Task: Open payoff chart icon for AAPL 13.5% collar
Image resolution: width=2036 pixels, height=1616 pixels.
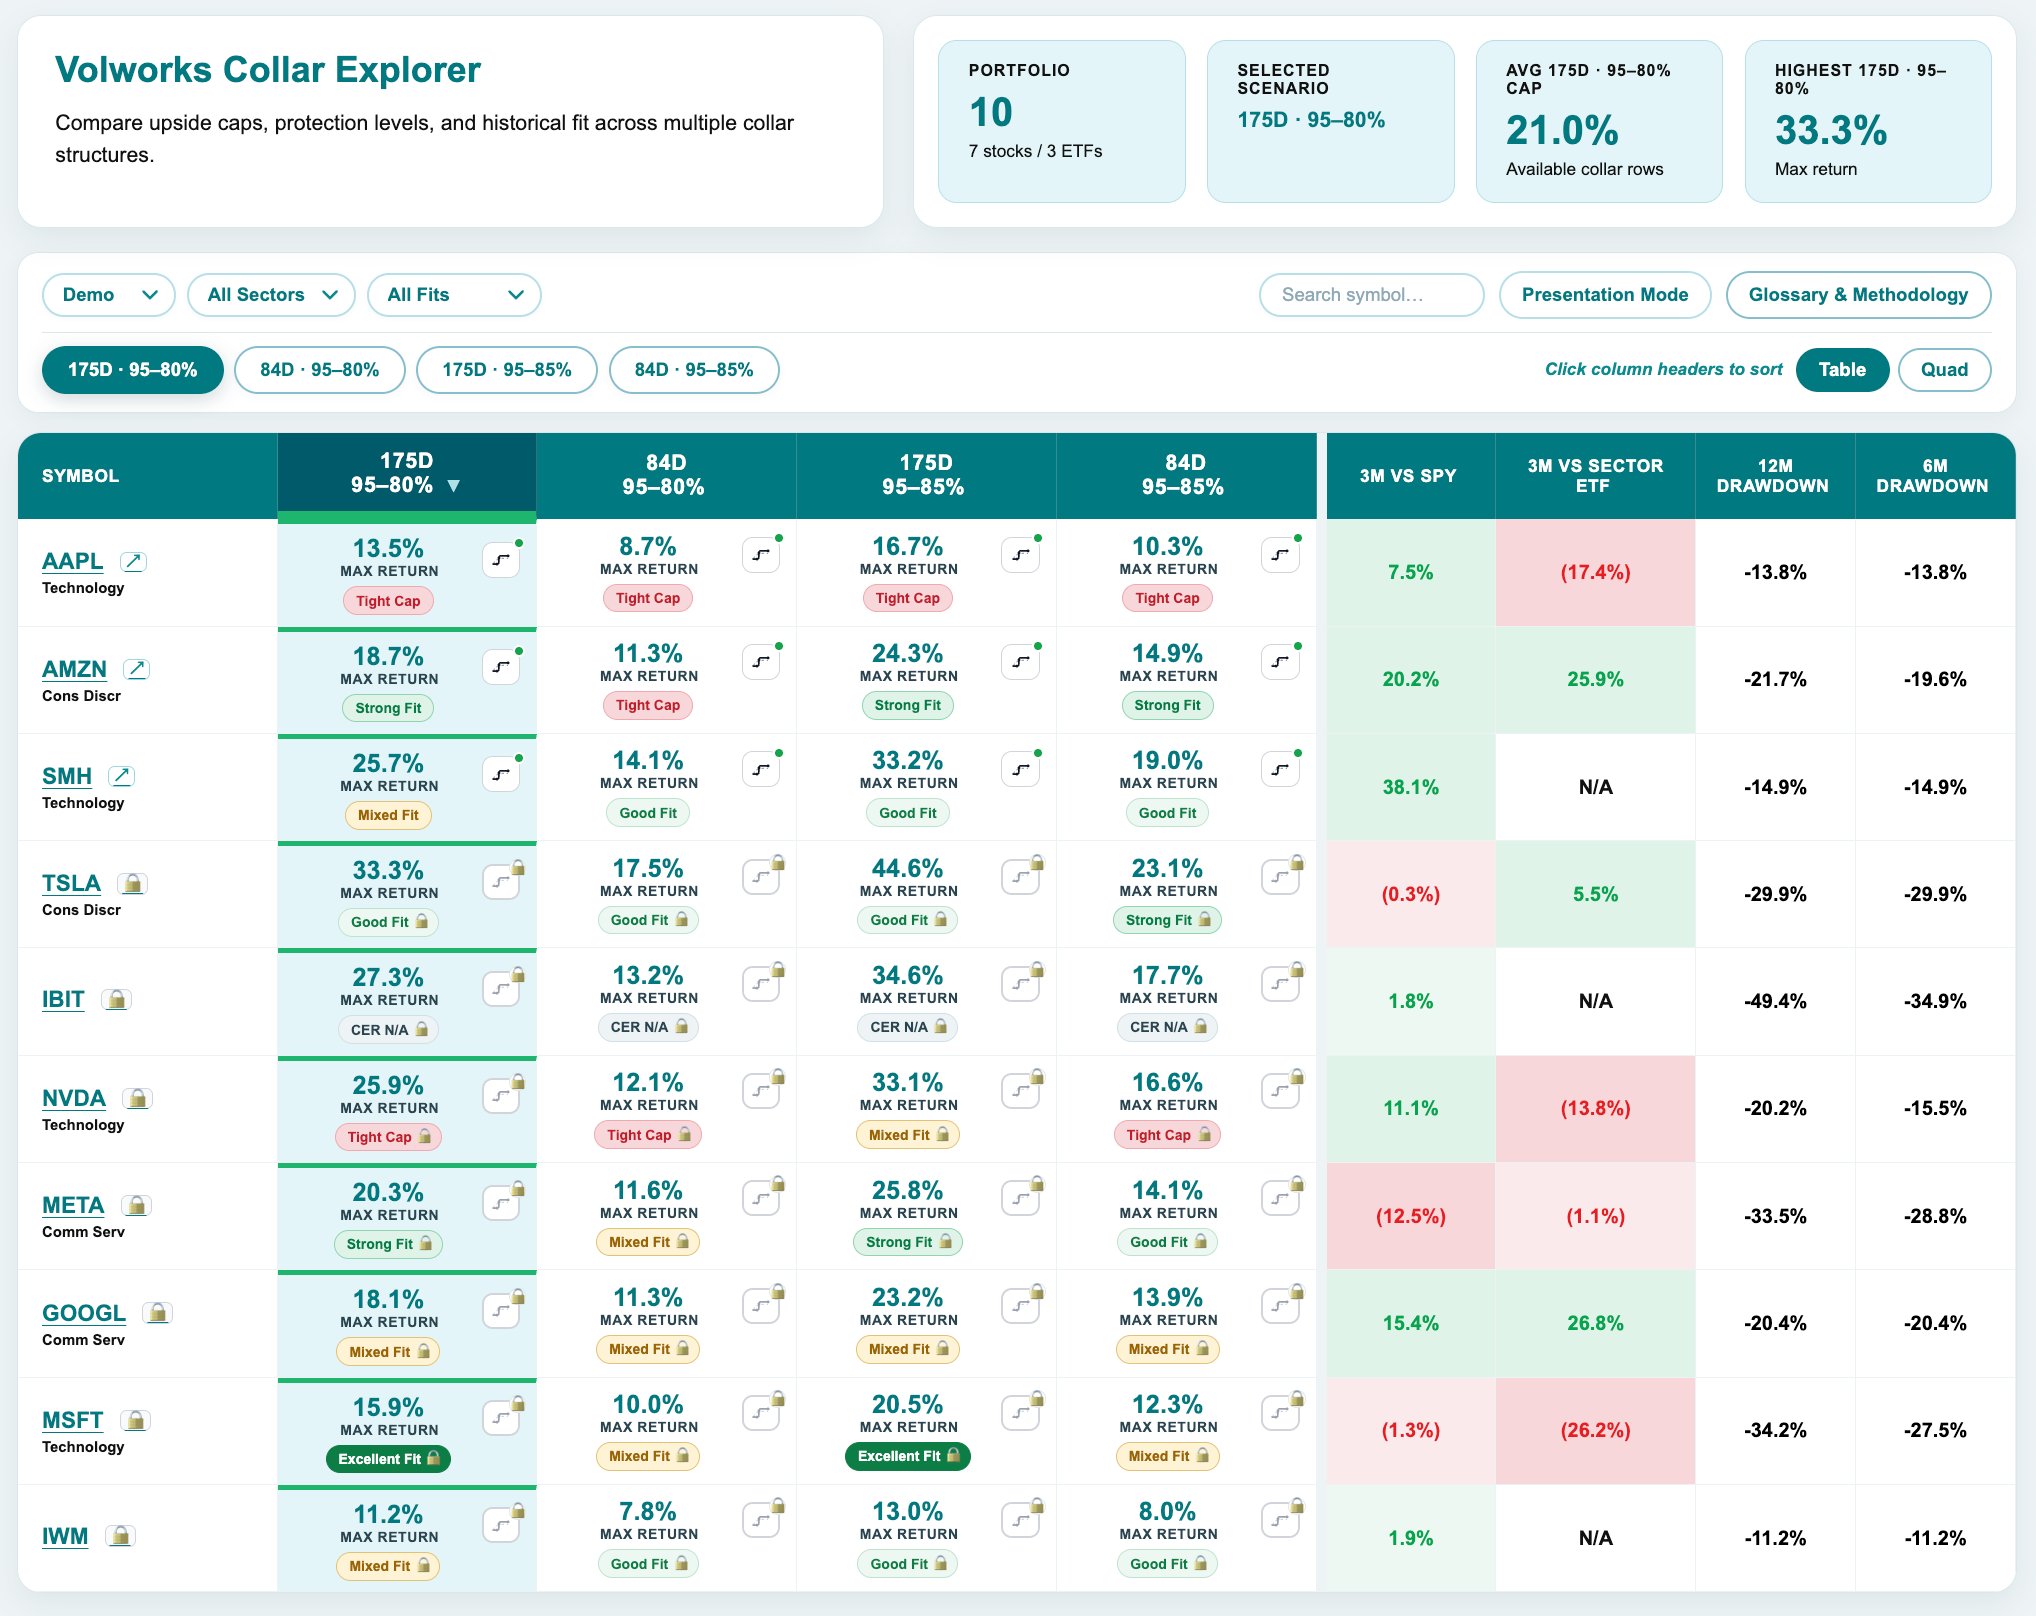Action: tap(501, 560)
